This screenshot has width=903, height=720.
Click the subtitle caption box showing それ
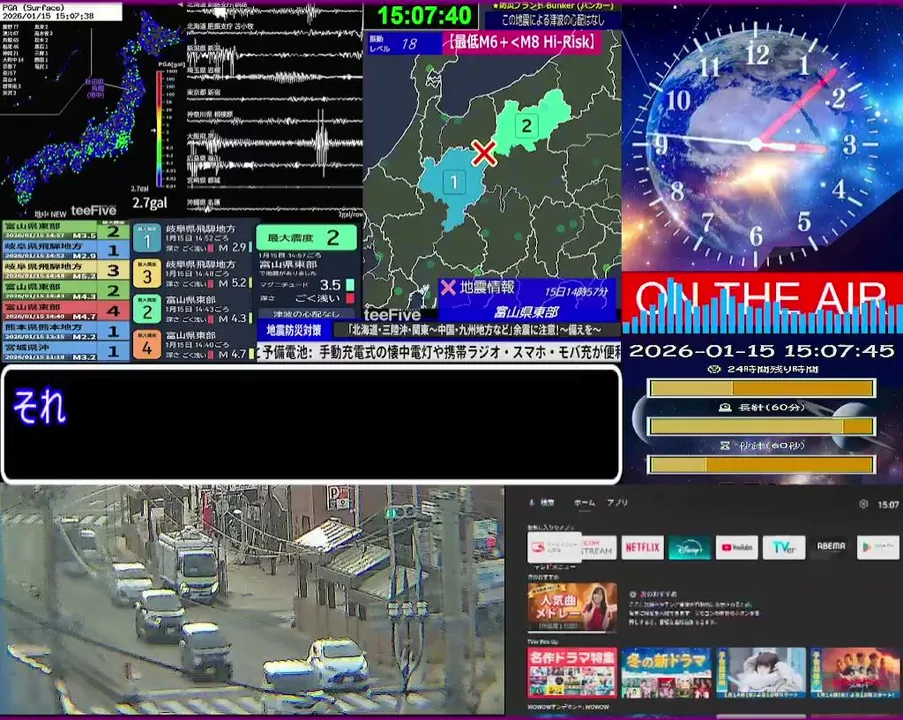pyautogui.click(x=312, y=424)
